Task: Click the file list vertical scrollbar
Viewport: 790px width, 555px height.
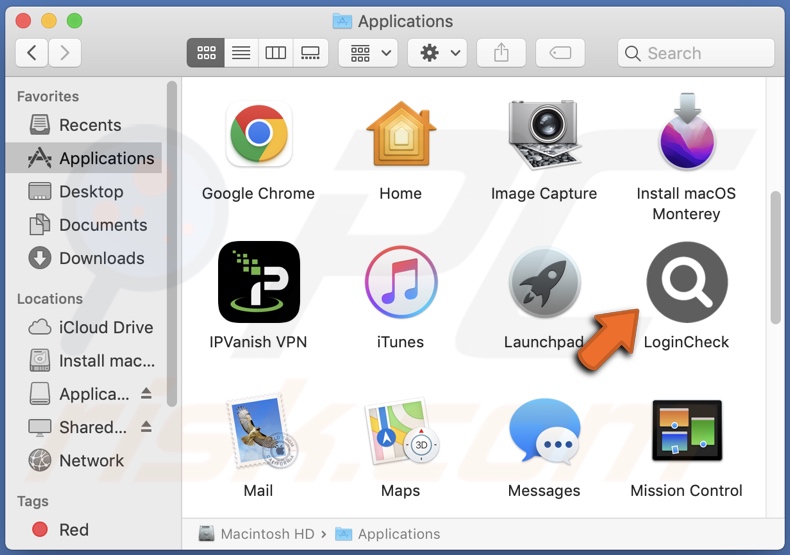Action: 775,257
